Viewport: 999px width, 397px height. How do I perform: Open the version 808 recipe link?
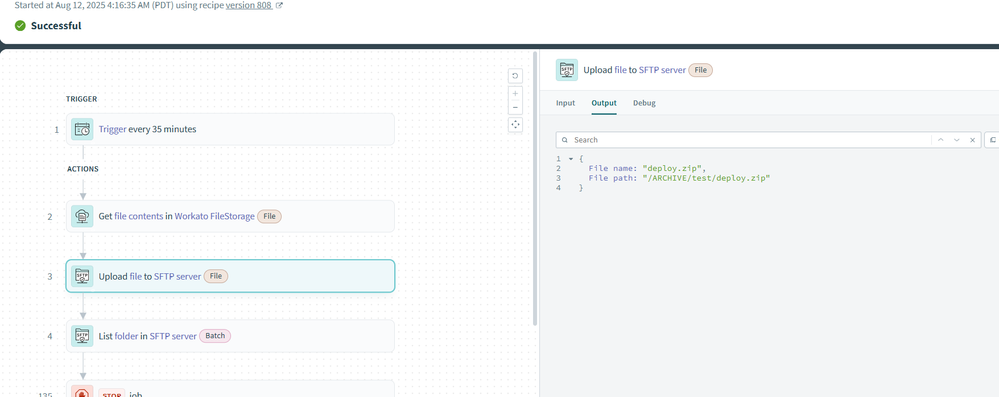249,5
